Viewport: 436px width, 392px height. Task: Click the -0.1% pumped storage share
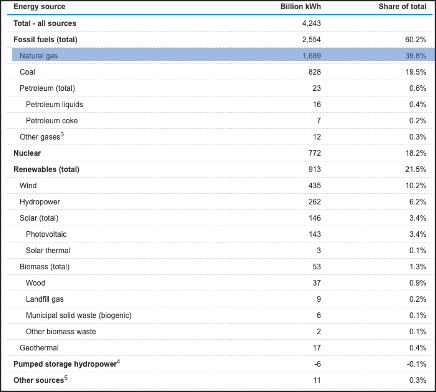pos(416,364)
